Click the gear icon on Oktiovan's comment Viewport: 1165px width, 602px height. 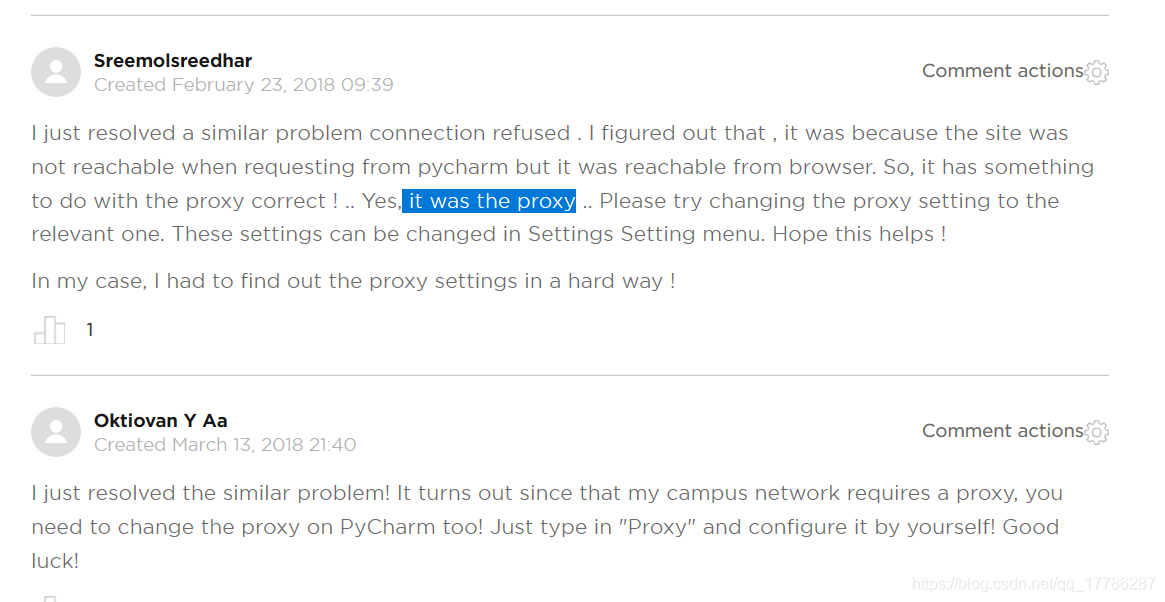click(1097, 432)
